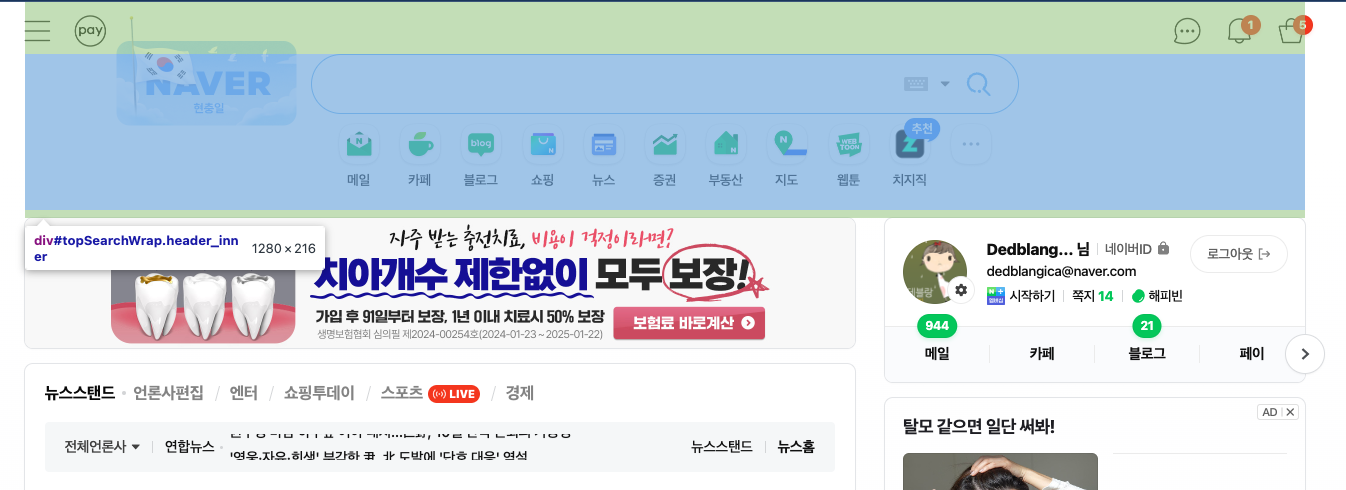Click the Dedblang... username
1346x490 pixels.
pyautogui.click(x=1029, y=249)
